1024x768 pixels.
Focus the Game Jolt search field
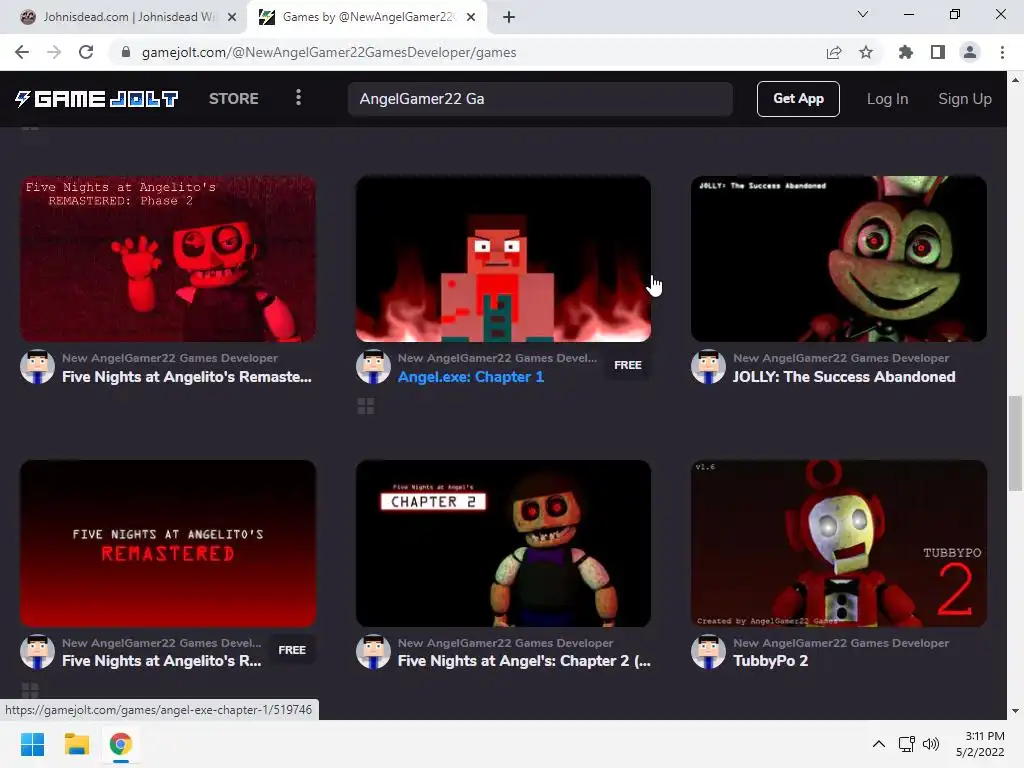click(540, 99)
